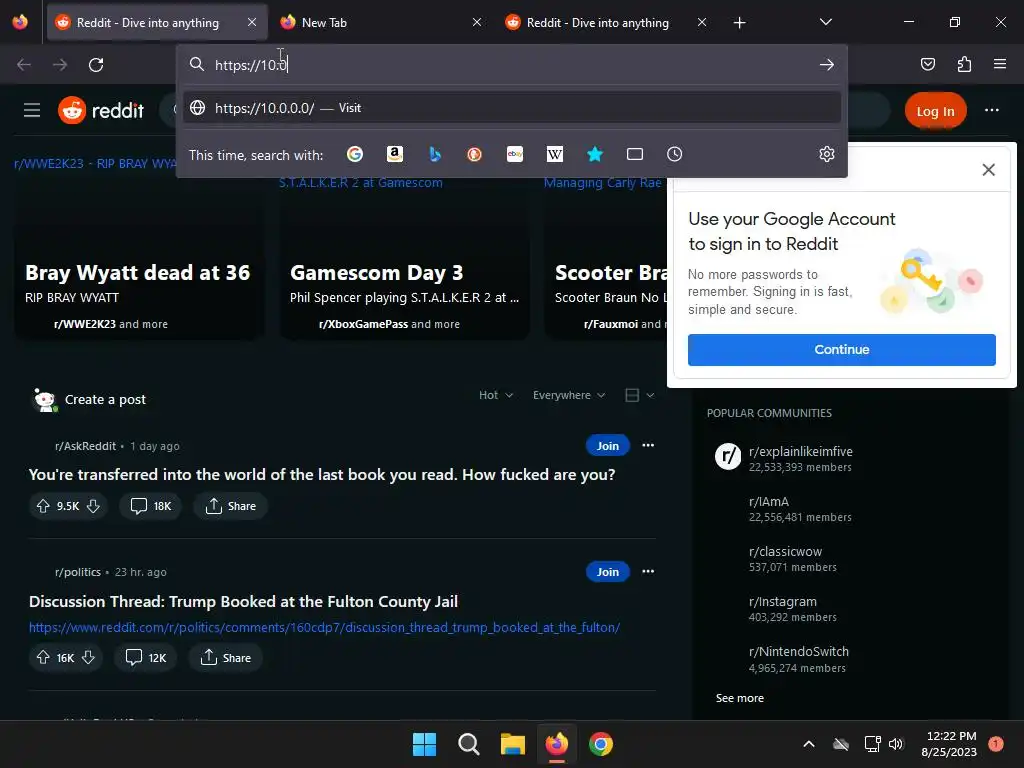Click Create a post

tap(105, 399)
